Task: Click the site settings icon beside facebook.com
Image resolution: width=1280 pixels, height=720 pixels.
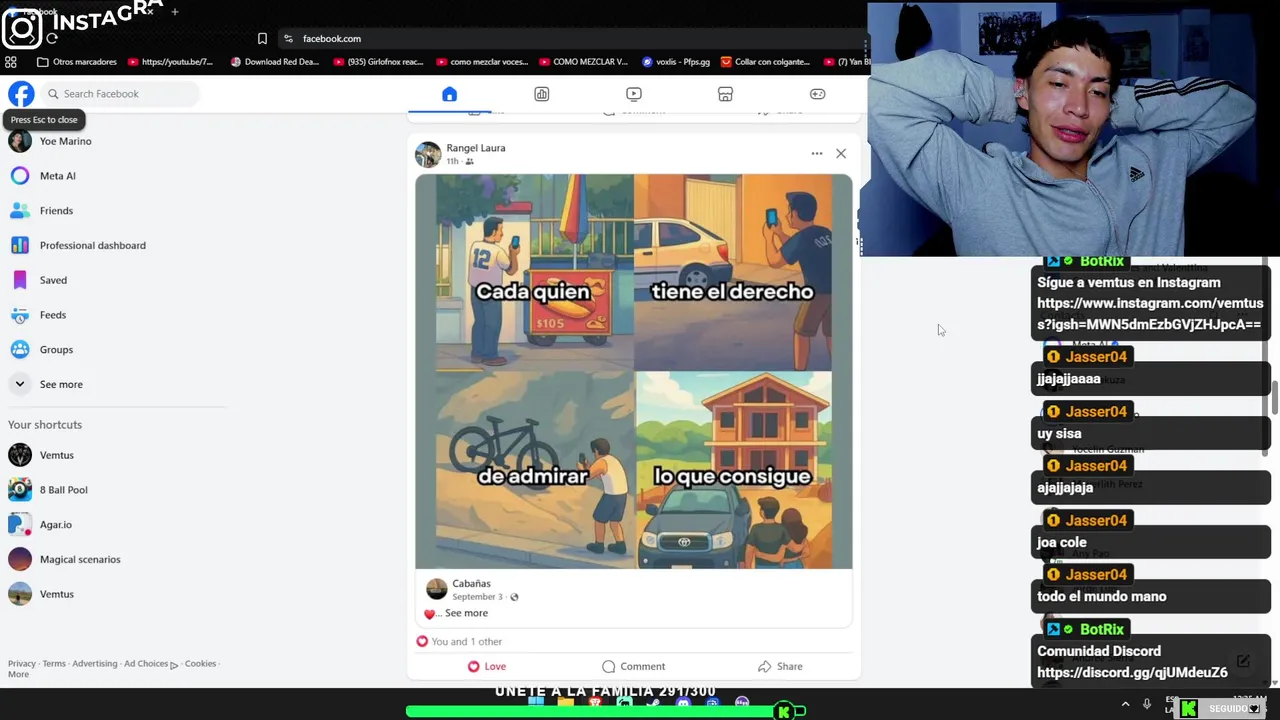Action: coord(288,39)
